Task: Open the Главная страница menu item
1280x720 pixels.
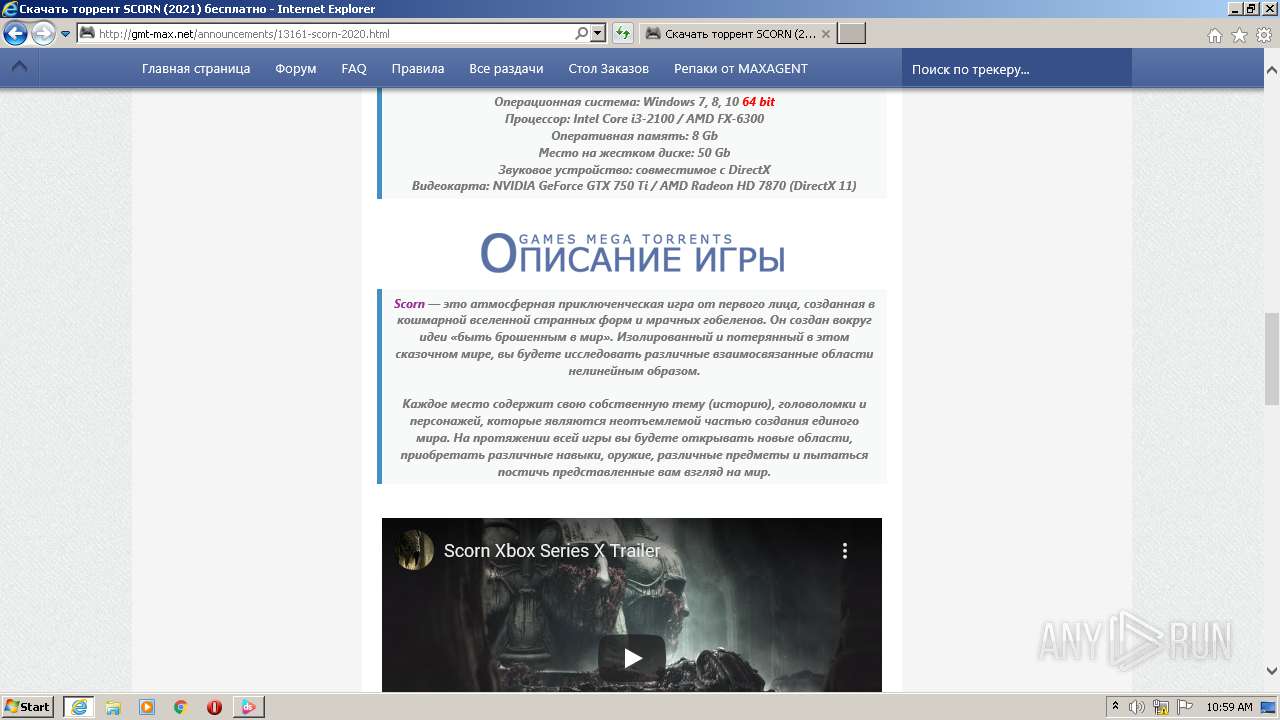Action: coord(196,69)
